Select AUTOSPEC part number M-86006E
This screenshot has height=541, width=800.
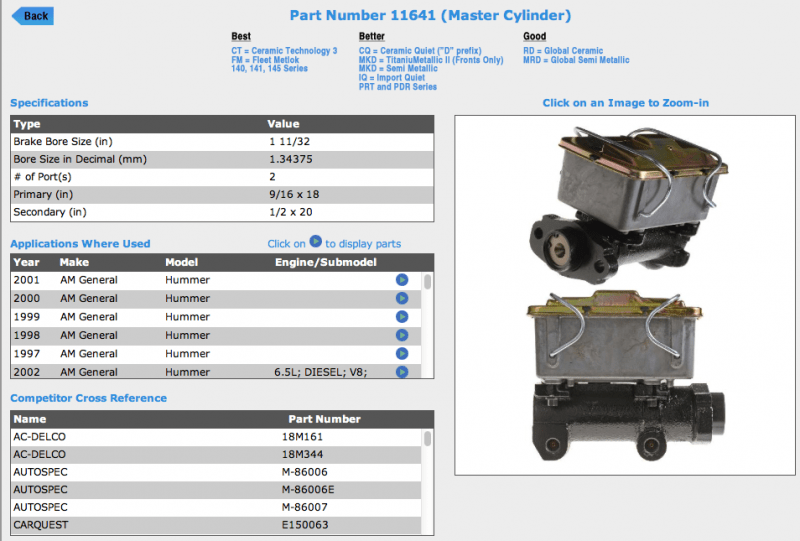click(x=308, y=489)
